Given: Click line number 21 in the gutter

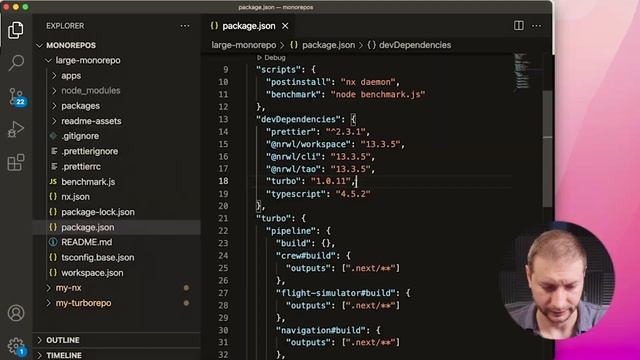Looking at the screenshot, I should click(x=223, y=218).
